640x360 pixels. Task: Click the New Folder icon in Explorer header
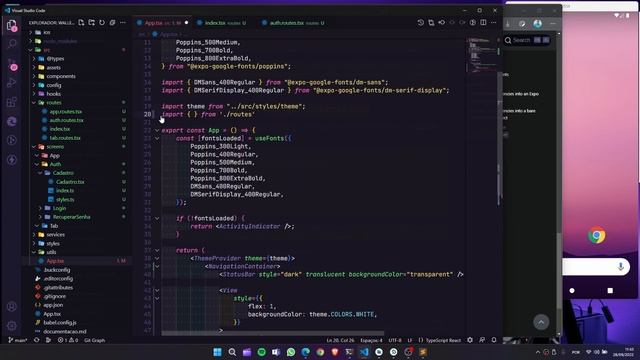[x=91, y=23]
